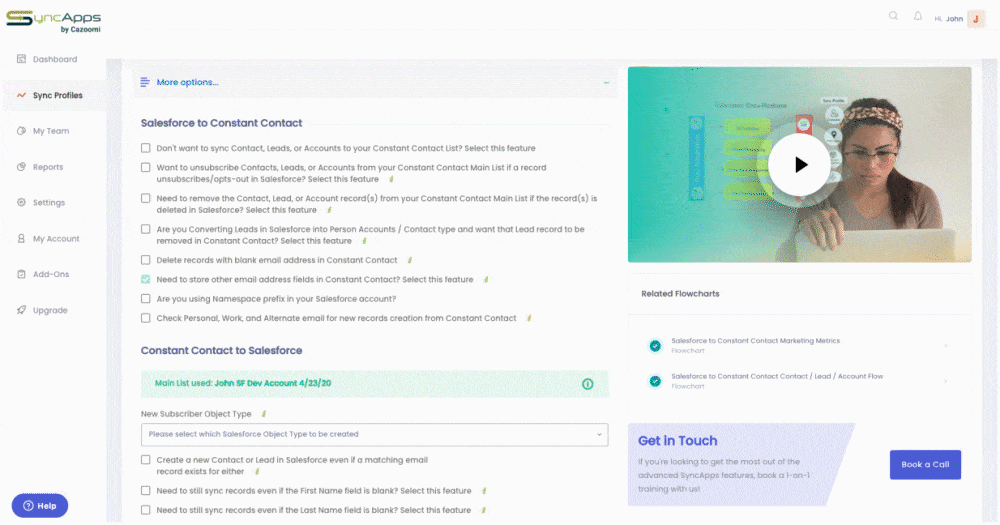Click the My Account person icon
The image size is (1000, 525).
[21, 238]
